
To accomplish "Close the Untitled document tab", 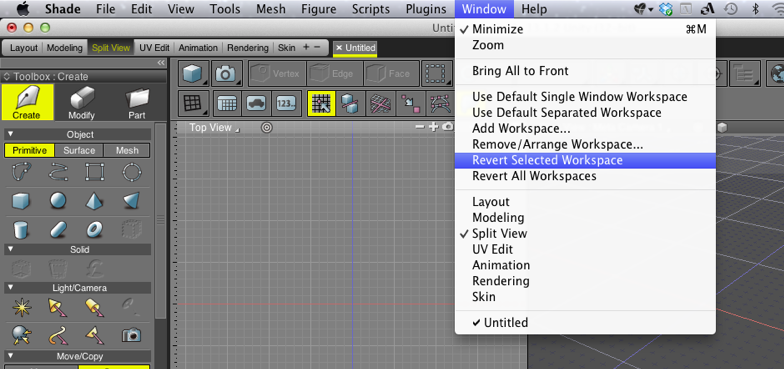I will 339,48.
